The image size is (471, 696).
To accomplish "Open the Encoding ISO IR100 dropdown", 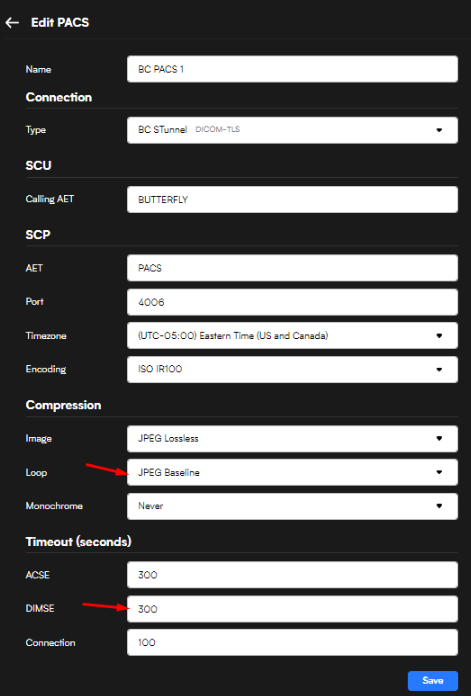I will pos(292,369).
